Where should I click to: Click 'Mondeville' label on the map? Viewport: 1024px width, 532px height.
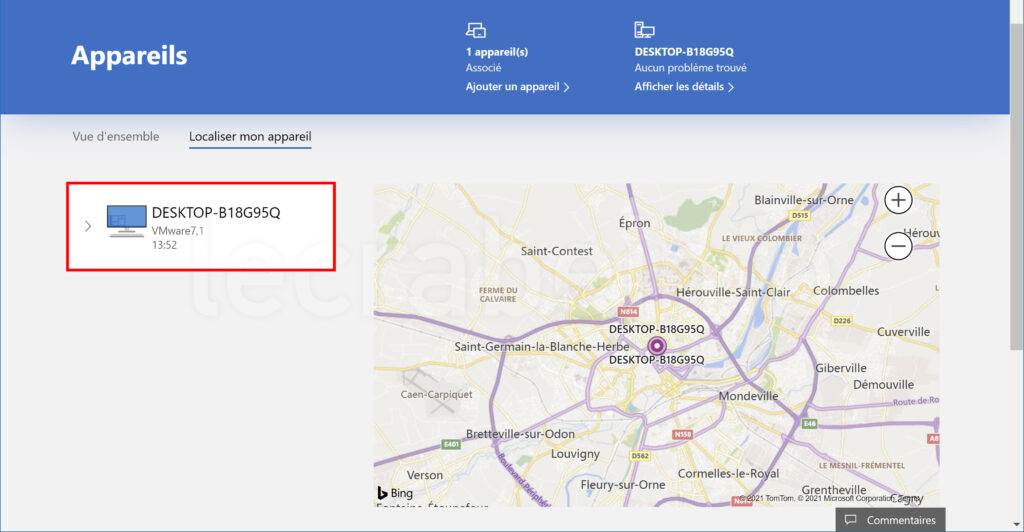click(x=748, y=396)
